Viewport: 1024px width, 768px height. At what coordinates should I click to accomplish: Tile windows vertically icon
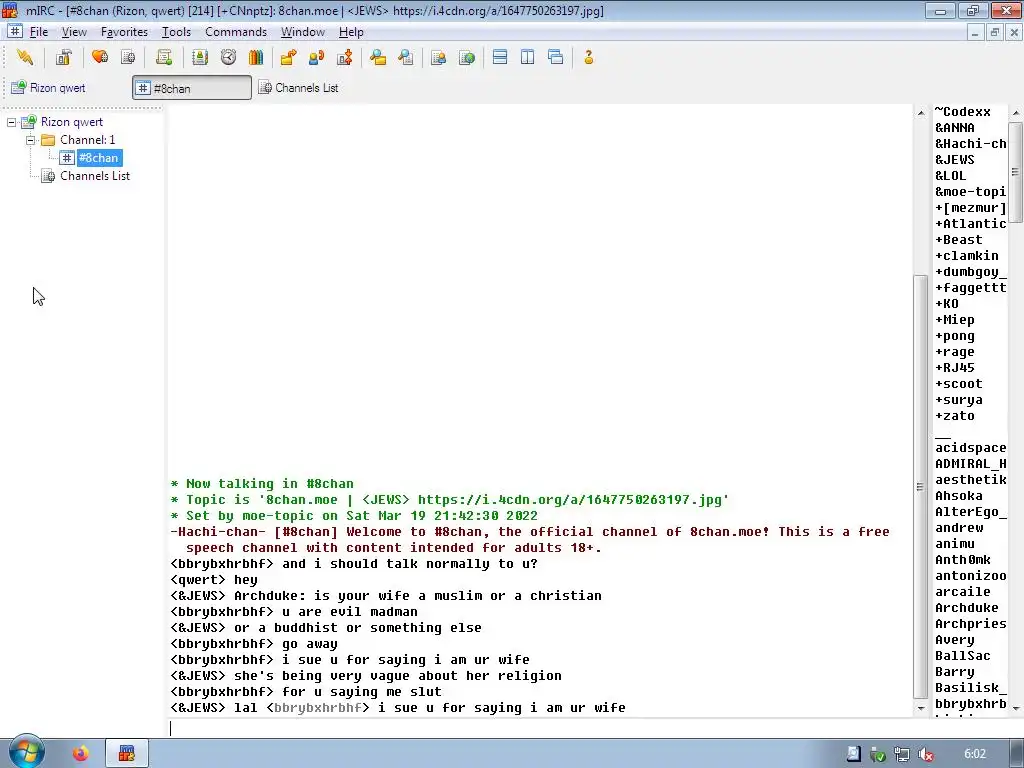[x=528, y=57]
